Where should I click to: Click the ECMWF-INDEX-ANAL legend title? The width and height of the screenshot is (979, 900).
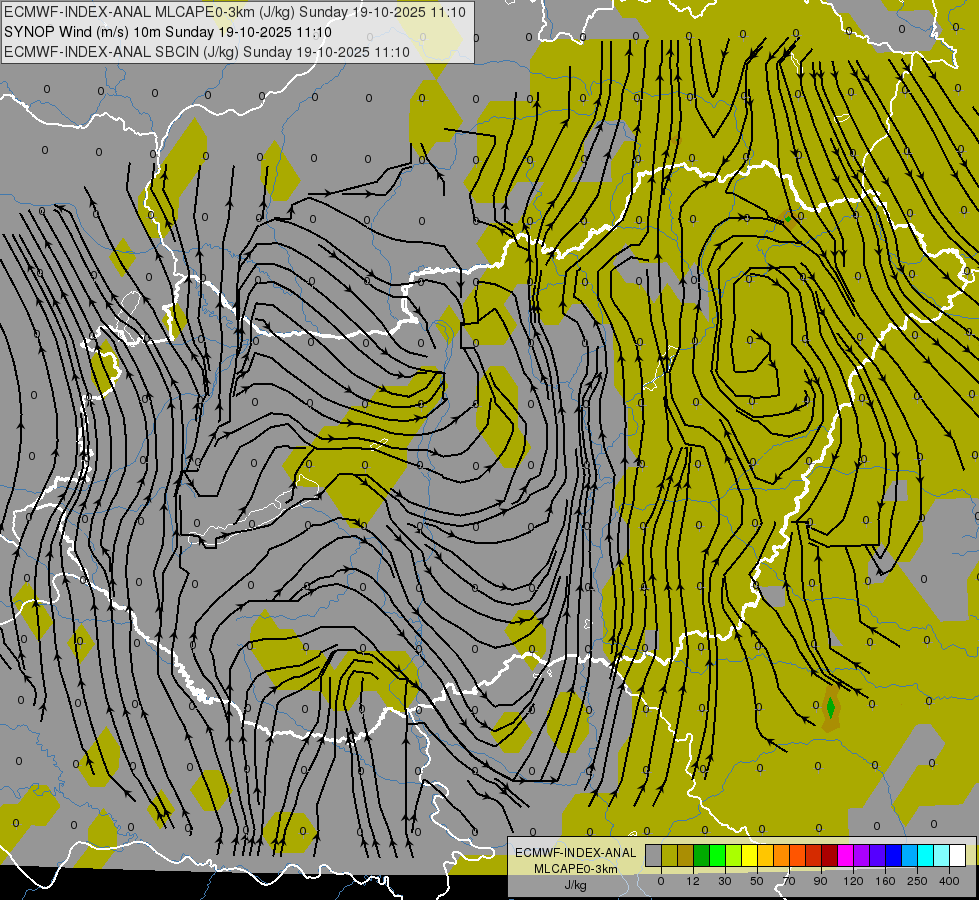point(575,853)
